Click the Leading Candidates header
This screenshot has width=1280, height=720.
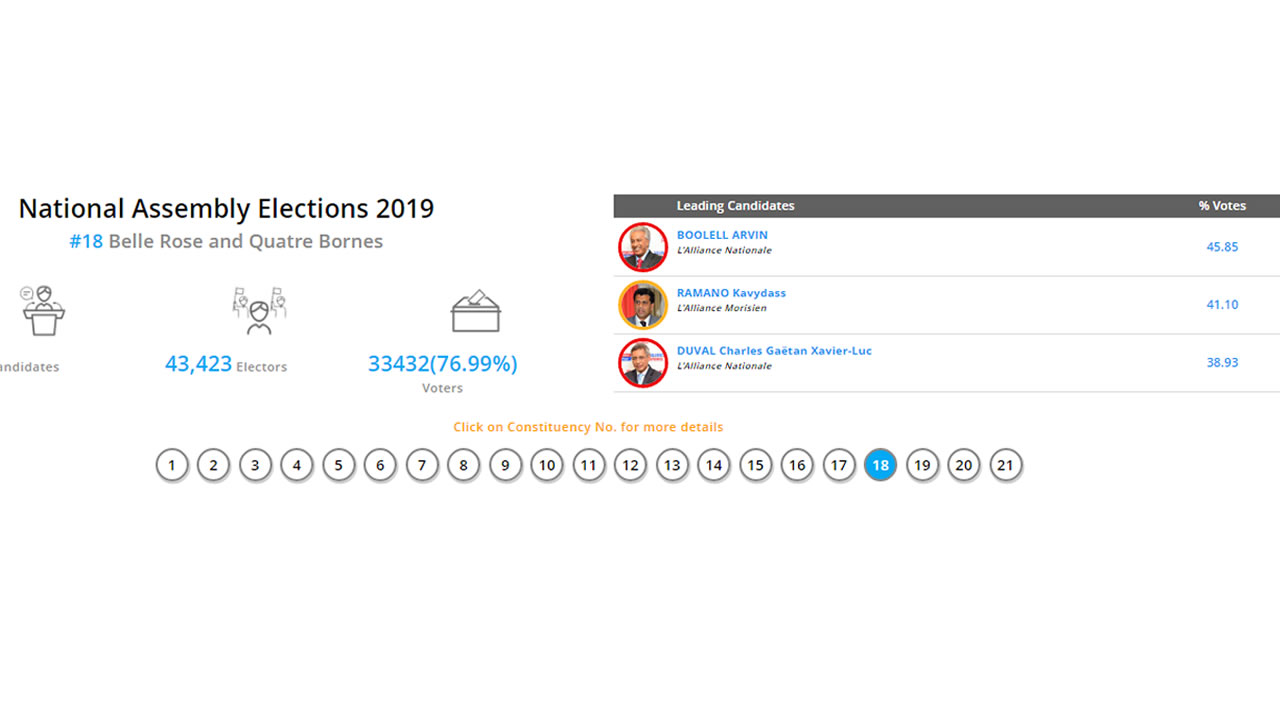click(x=735, y=206)
